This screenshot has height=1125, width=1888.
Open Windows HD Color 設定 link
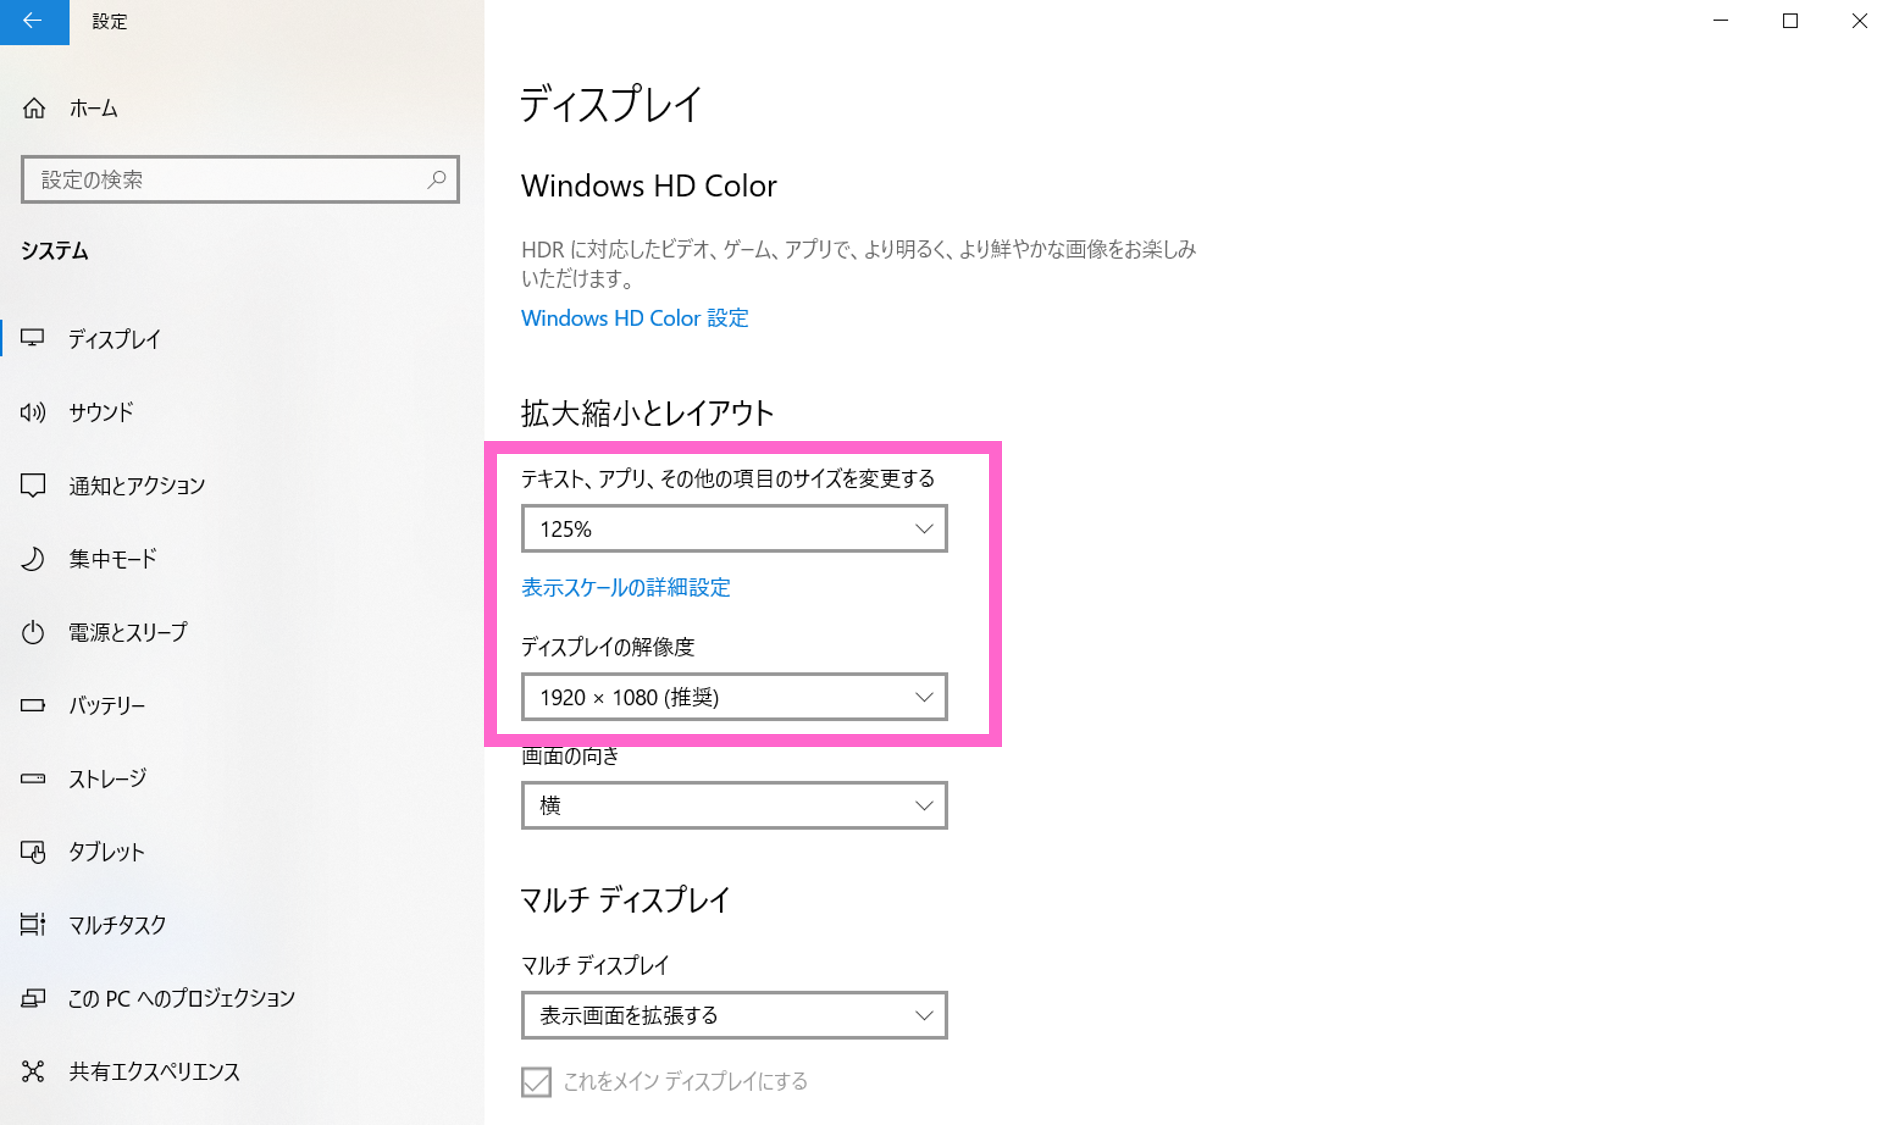pyautogui.click(x=634, y=318)
